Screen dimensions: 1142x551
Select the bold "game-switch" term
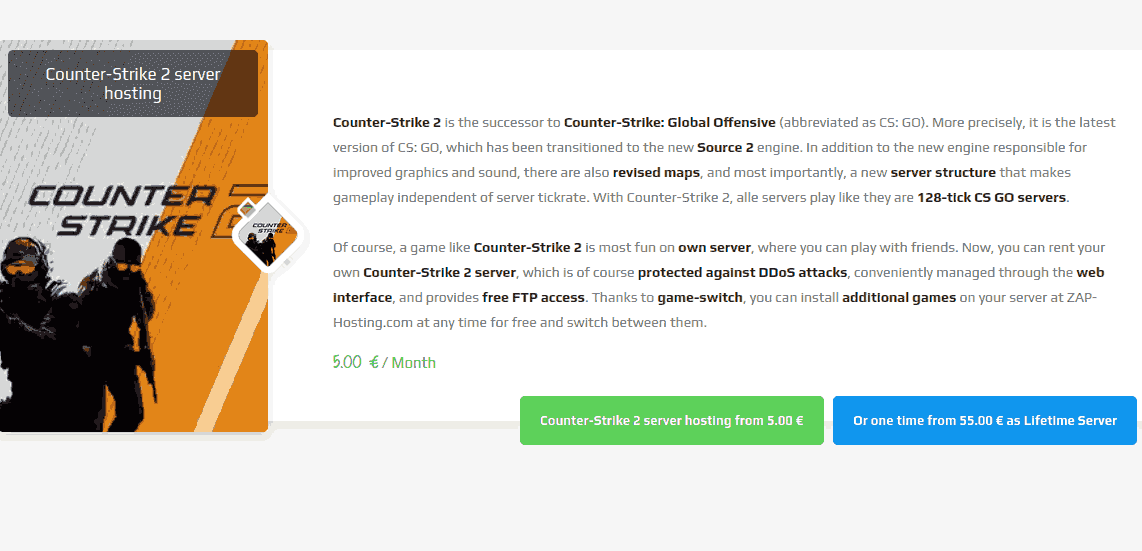pos(700,297)
